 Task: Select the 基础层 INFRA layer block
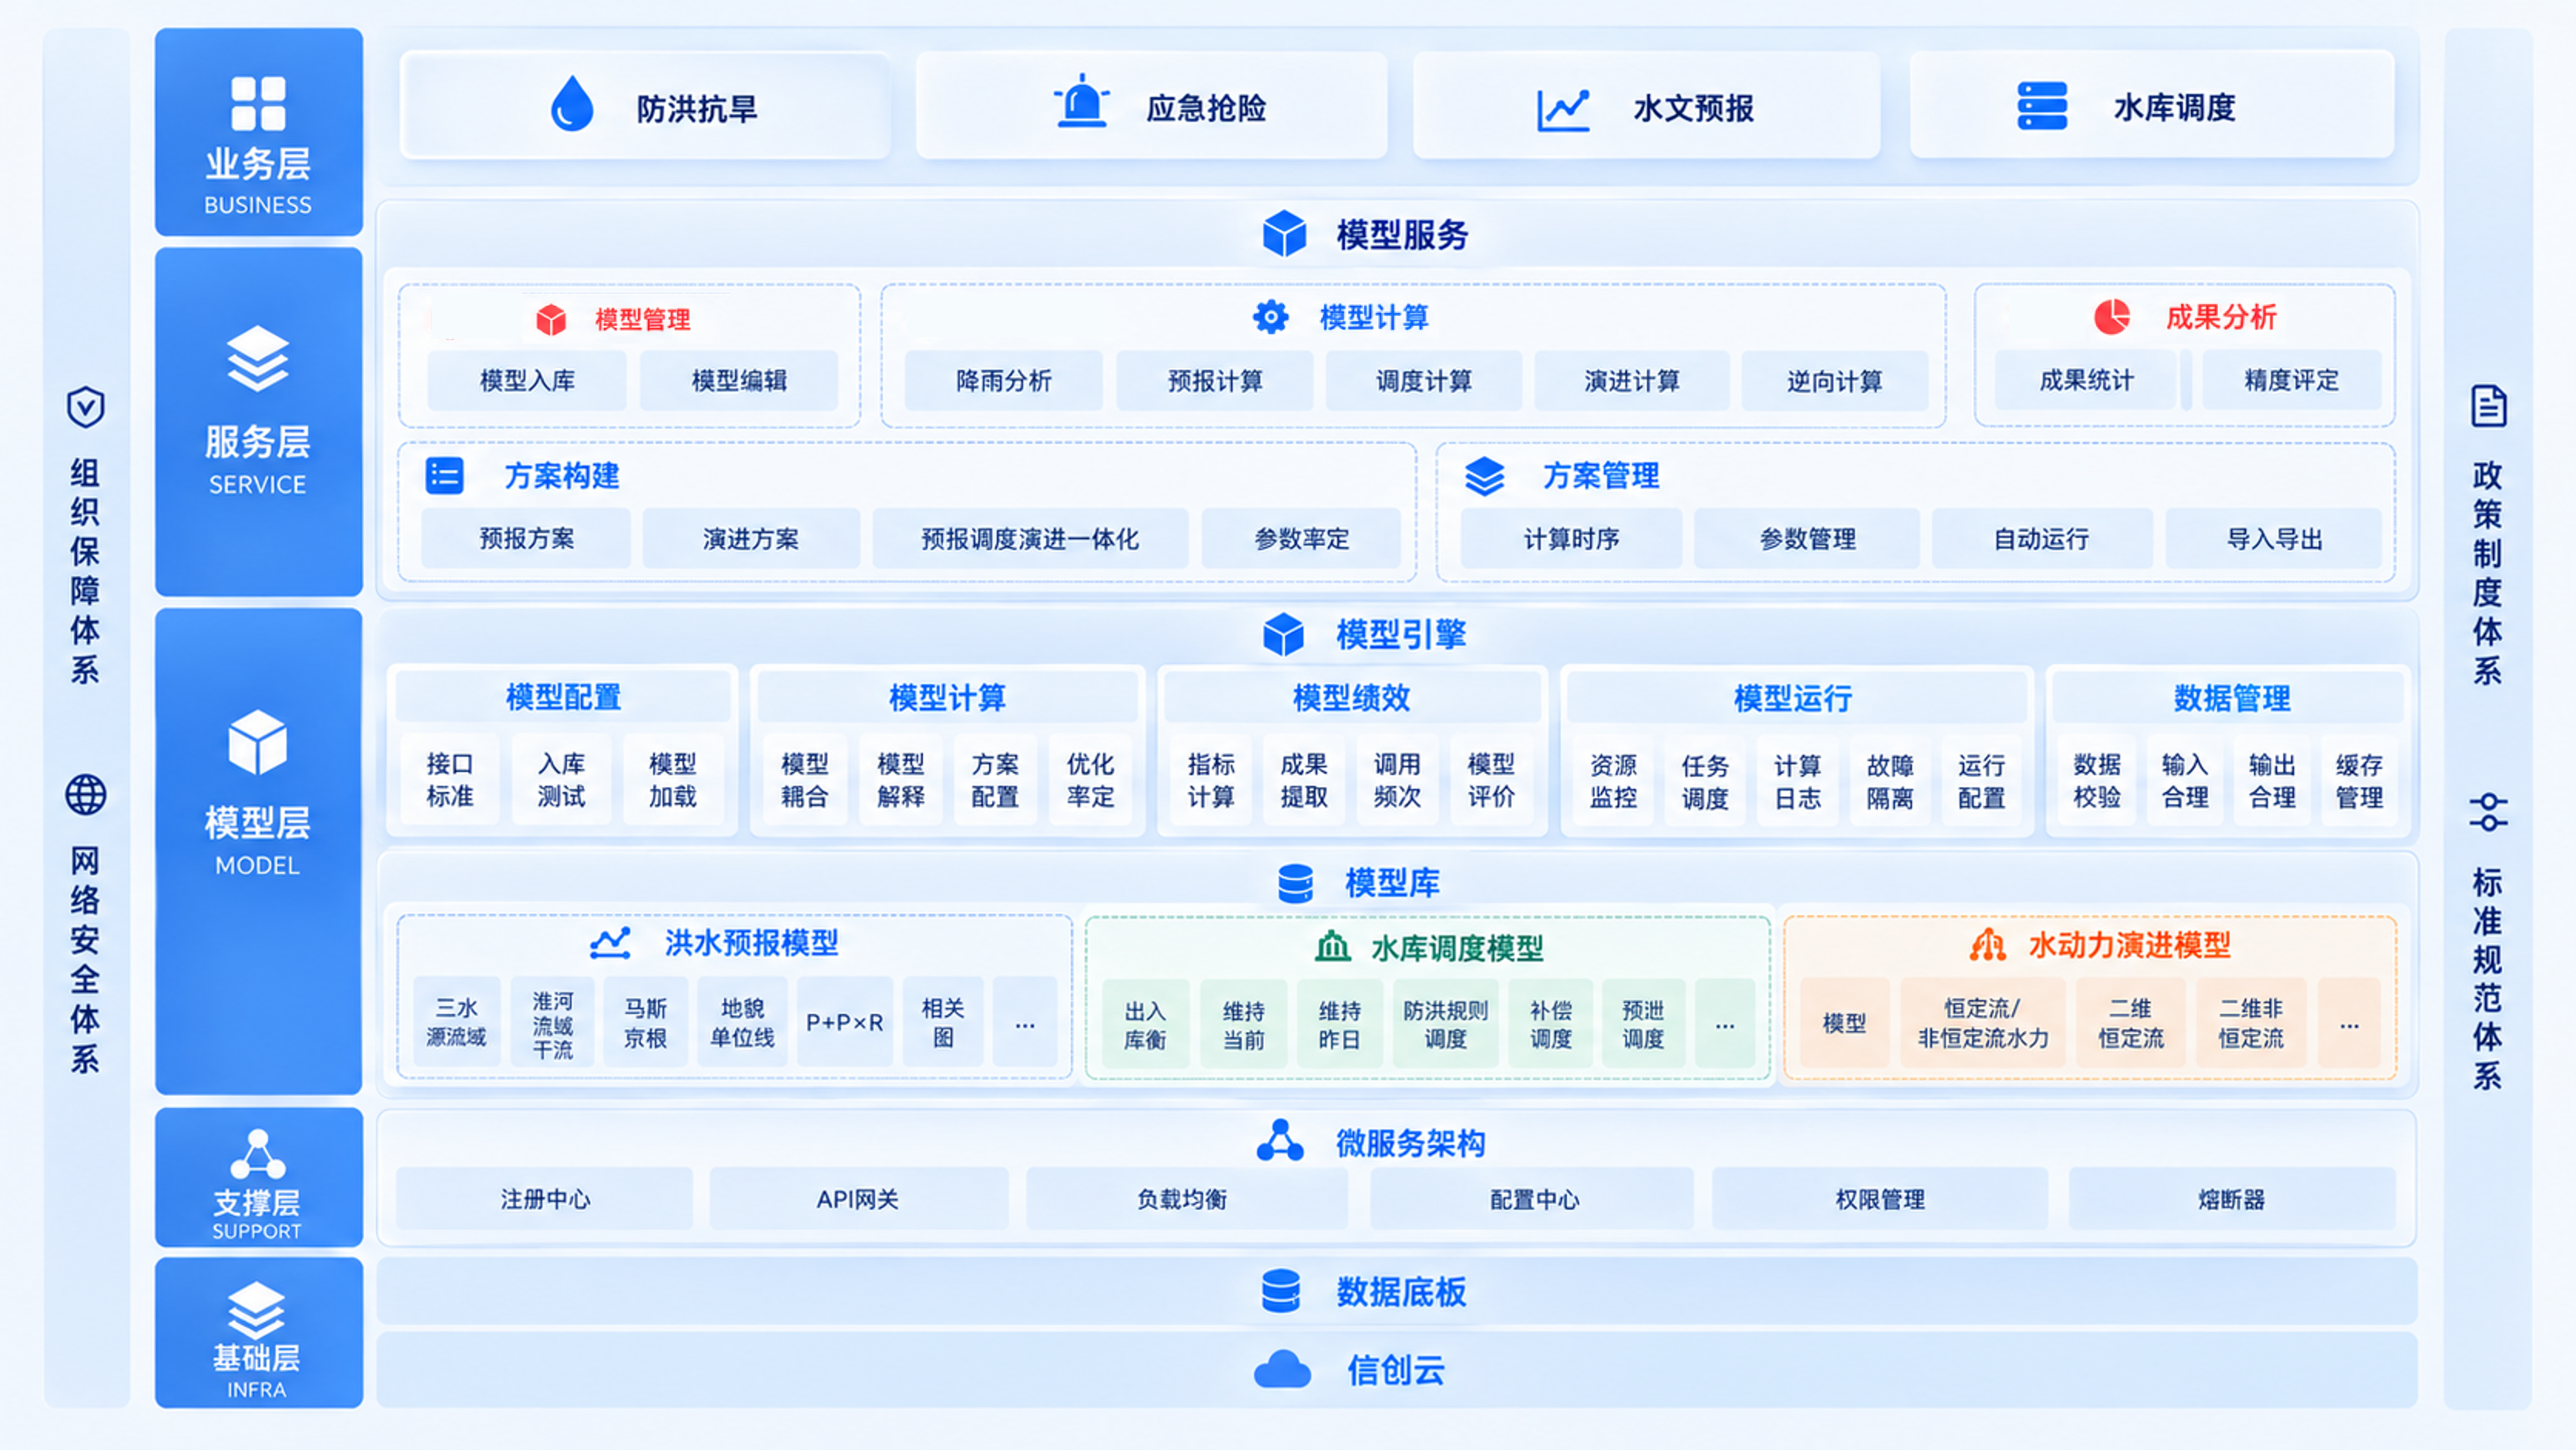click(x=259, y=1332)
